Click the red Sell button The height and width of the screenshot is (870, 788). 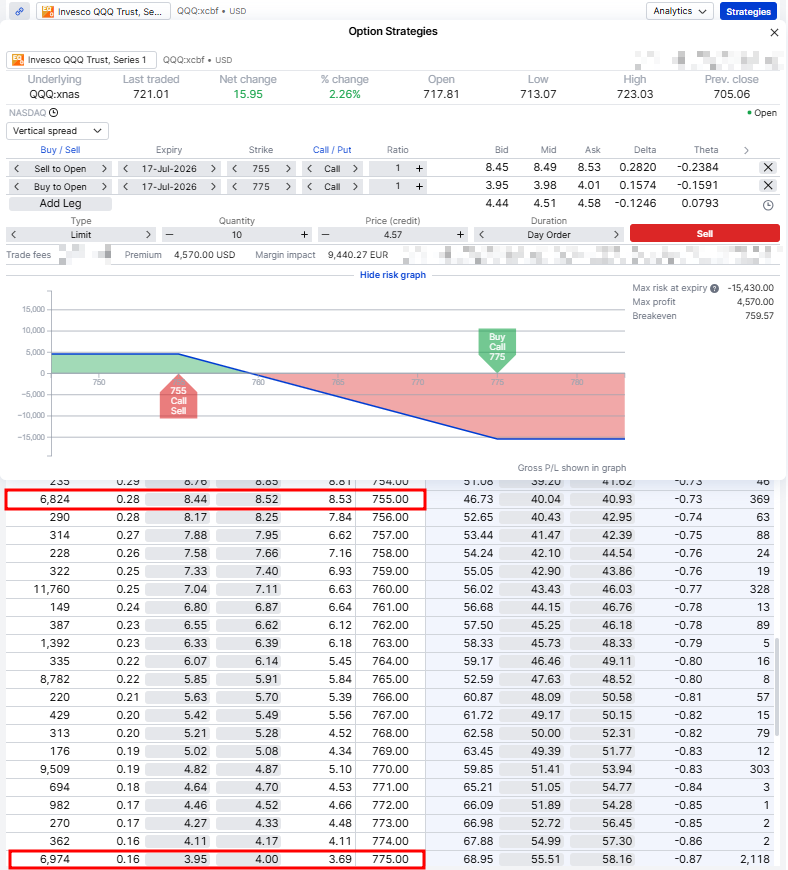[x=704, y=234]
